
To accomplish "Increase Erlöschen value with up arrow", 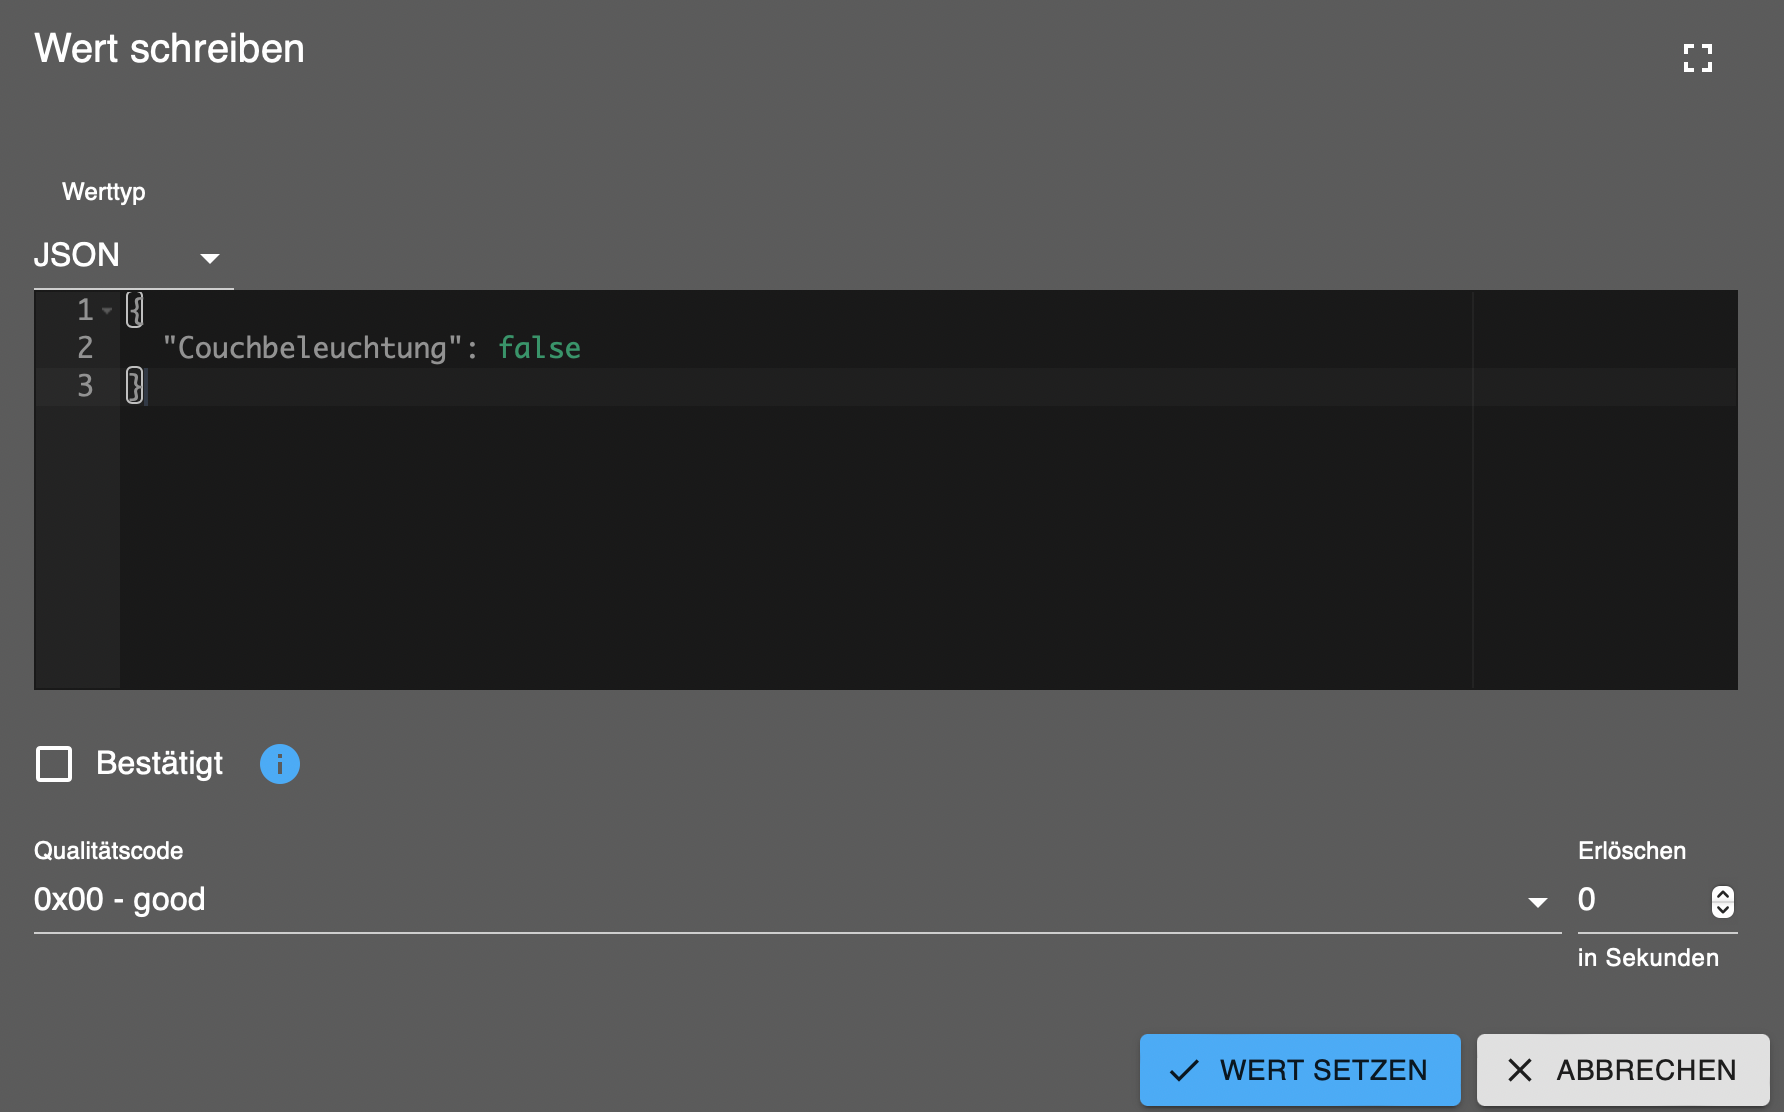I will click(x=1722, y=893).
